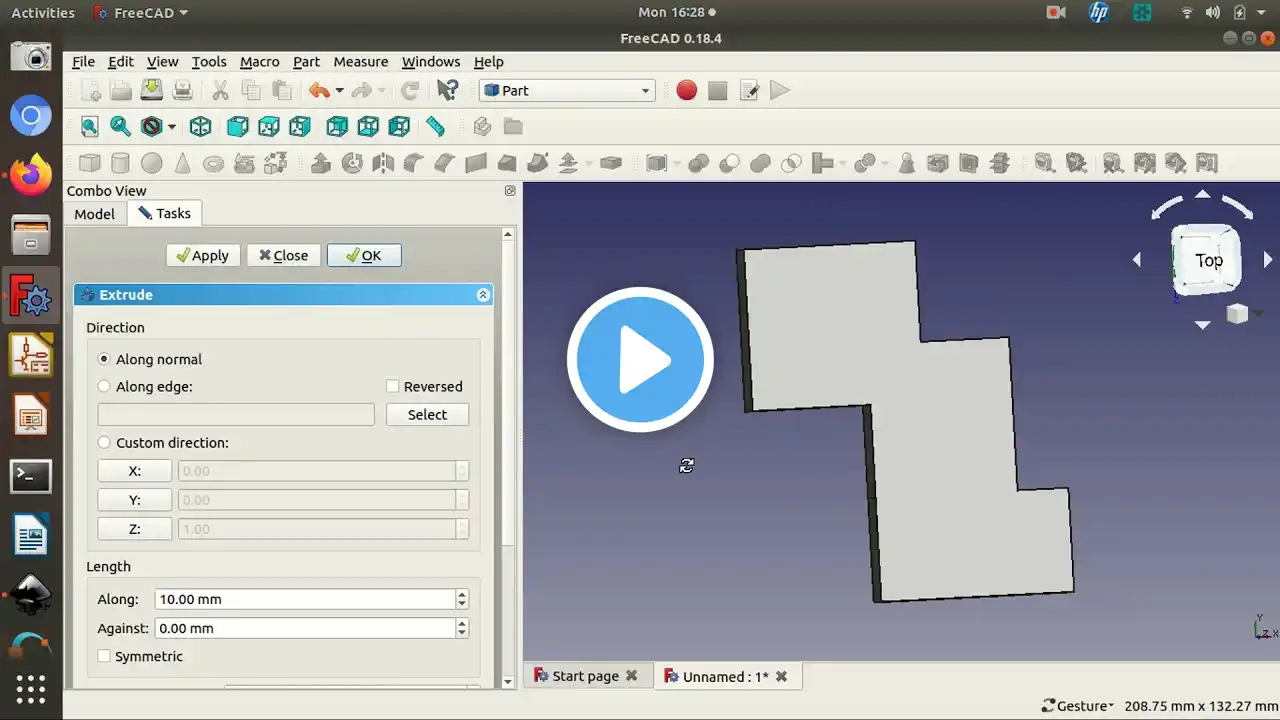Switch to the isometric view cube icon
Screen dimensions: 1280x720
201,126
